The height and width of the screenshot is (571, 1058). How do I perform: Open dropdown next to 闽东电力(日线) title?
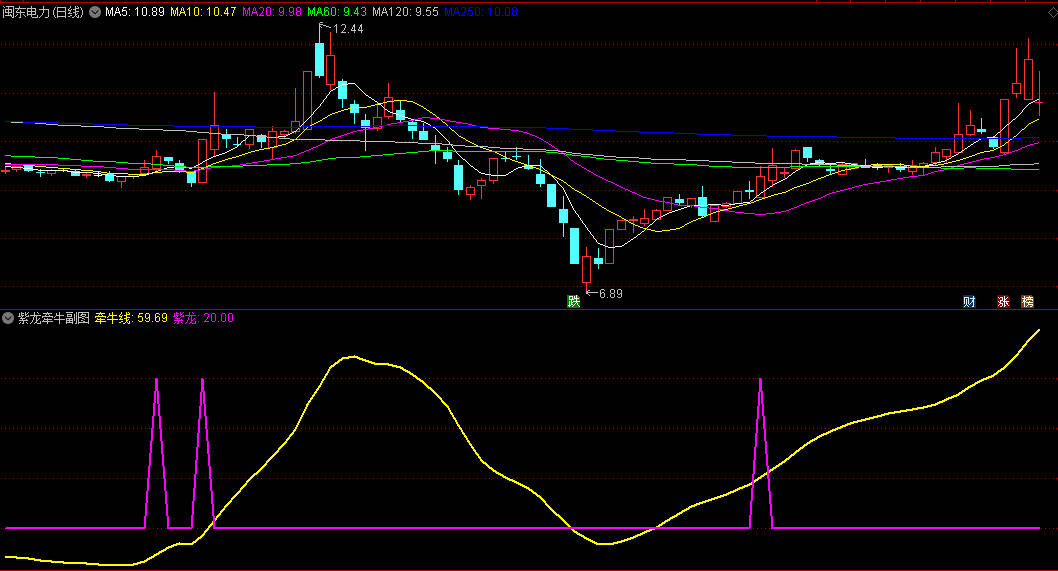[x=95, y=12]
